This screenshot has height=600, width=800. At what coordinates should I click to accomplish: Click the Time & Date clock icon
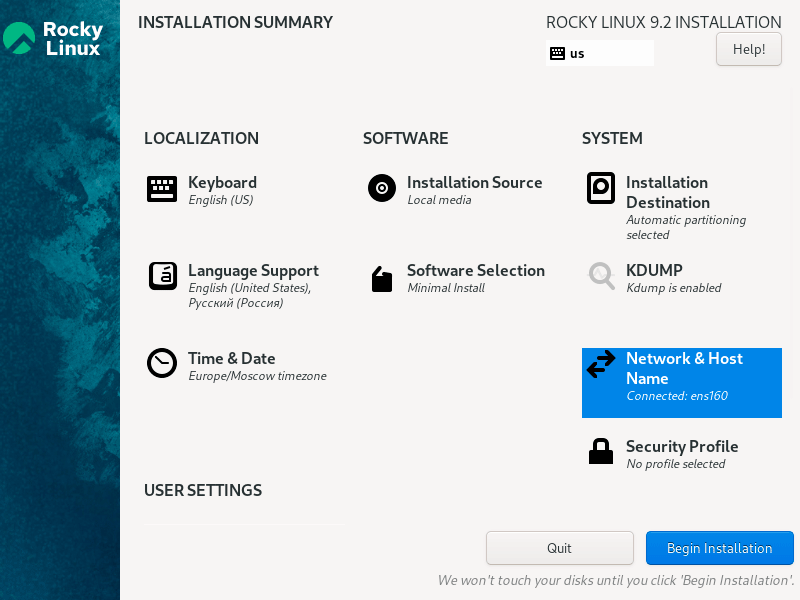(x=162, y=363)
